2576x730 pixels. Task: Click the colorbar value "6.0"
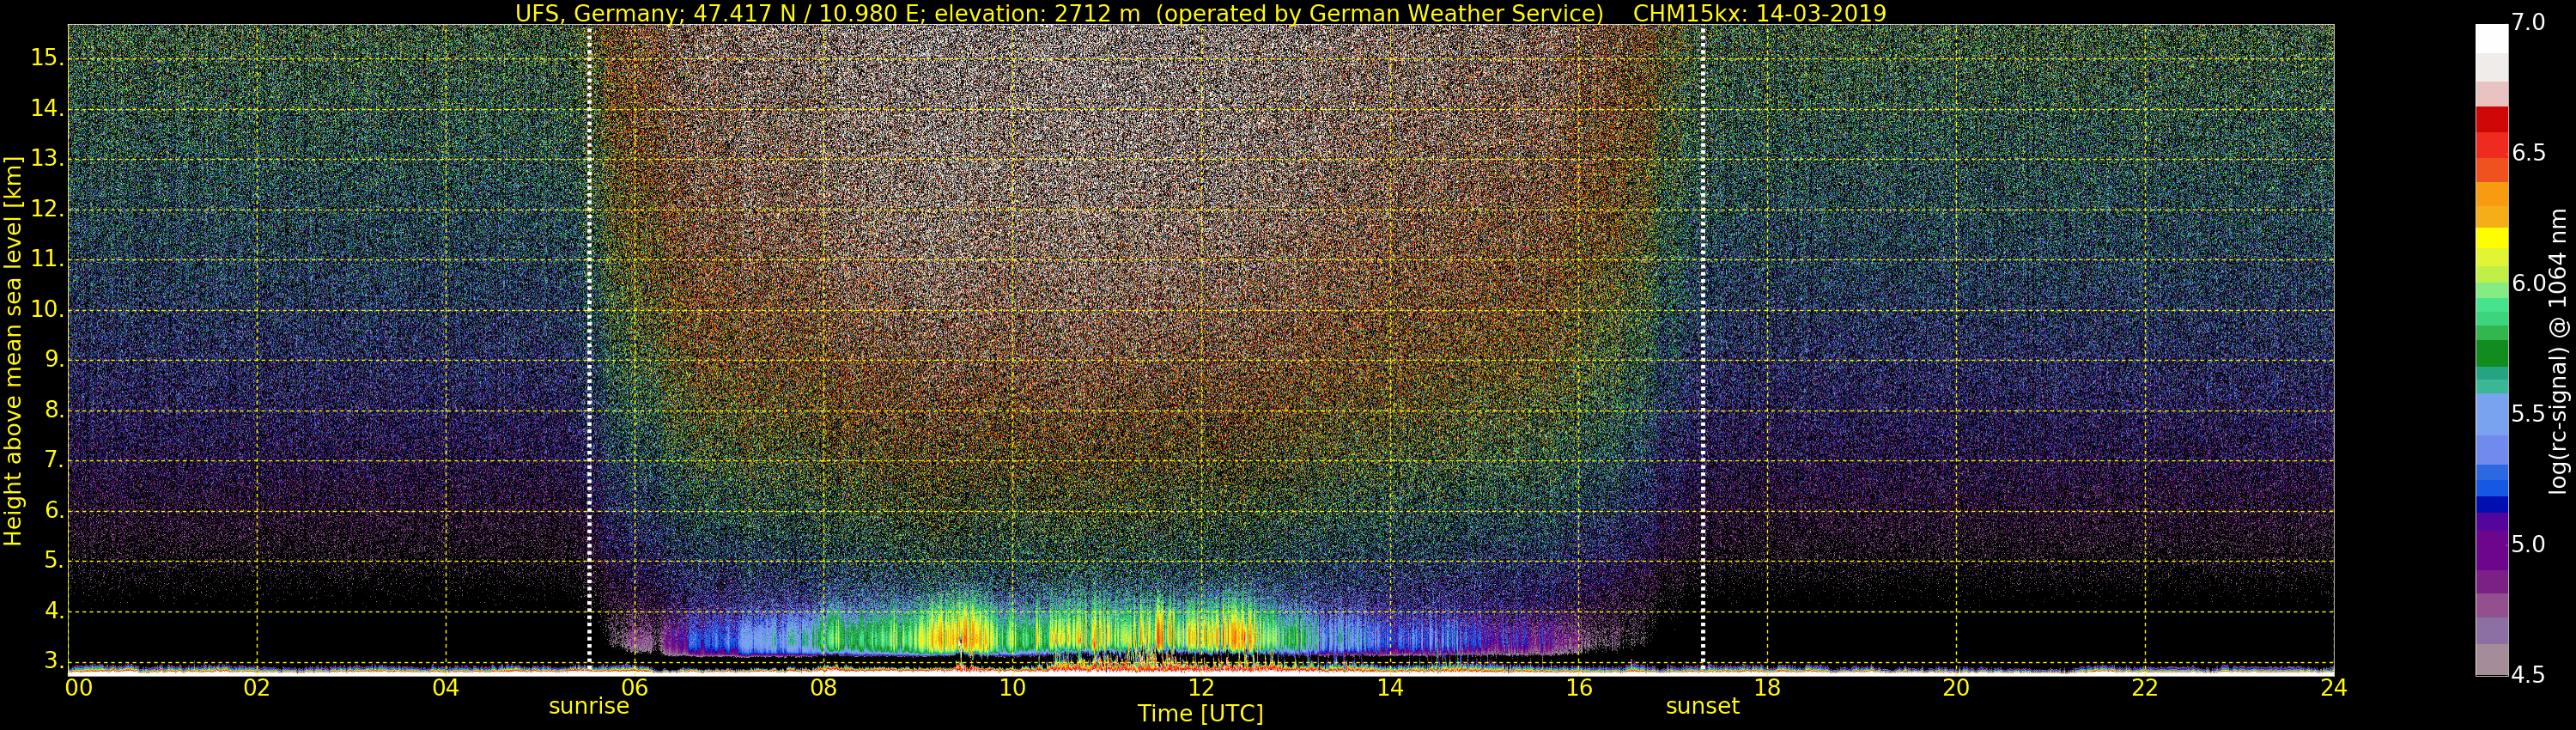(x=2528, y=284)
